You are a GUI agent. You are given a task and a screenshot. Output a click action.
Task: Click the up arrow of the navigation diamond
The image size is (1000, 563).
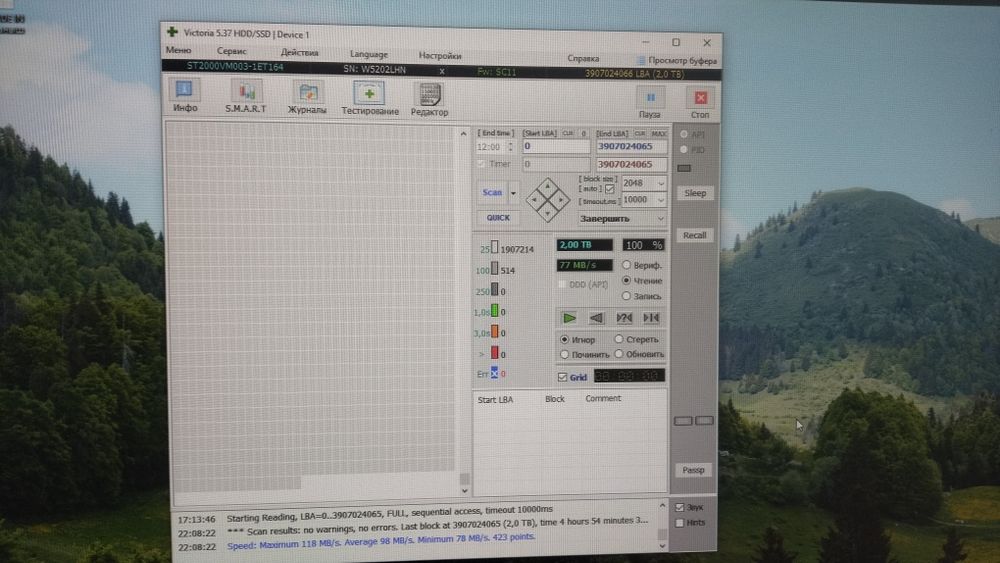click(547, 187)
